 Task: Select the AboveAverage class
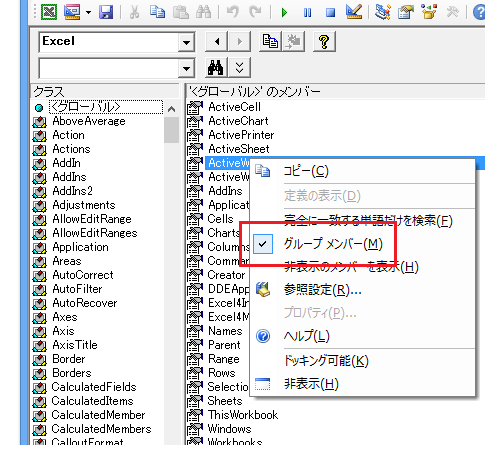pyautogui.click(x=89, y=121)
